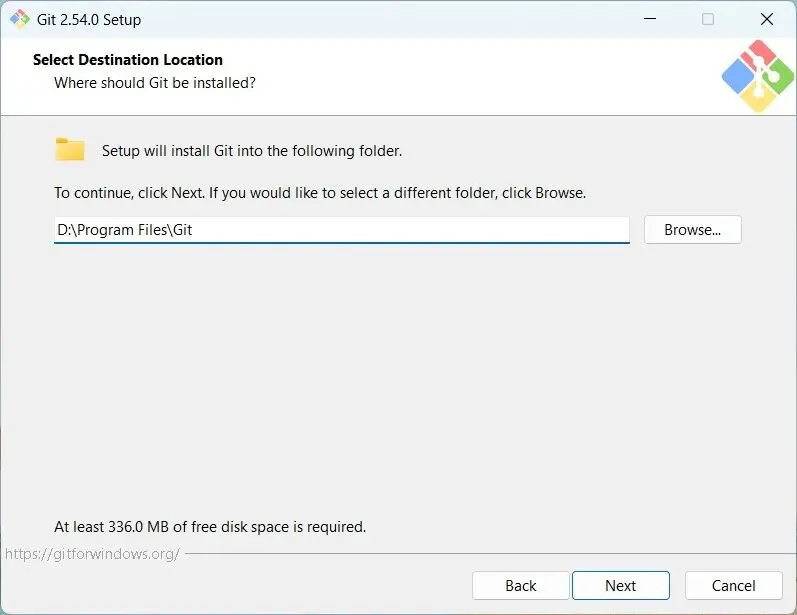Image resolution: width=797 pixels, height=615 pixels.
Task: Go to the next setup step
Action: (x=620, y=585)
